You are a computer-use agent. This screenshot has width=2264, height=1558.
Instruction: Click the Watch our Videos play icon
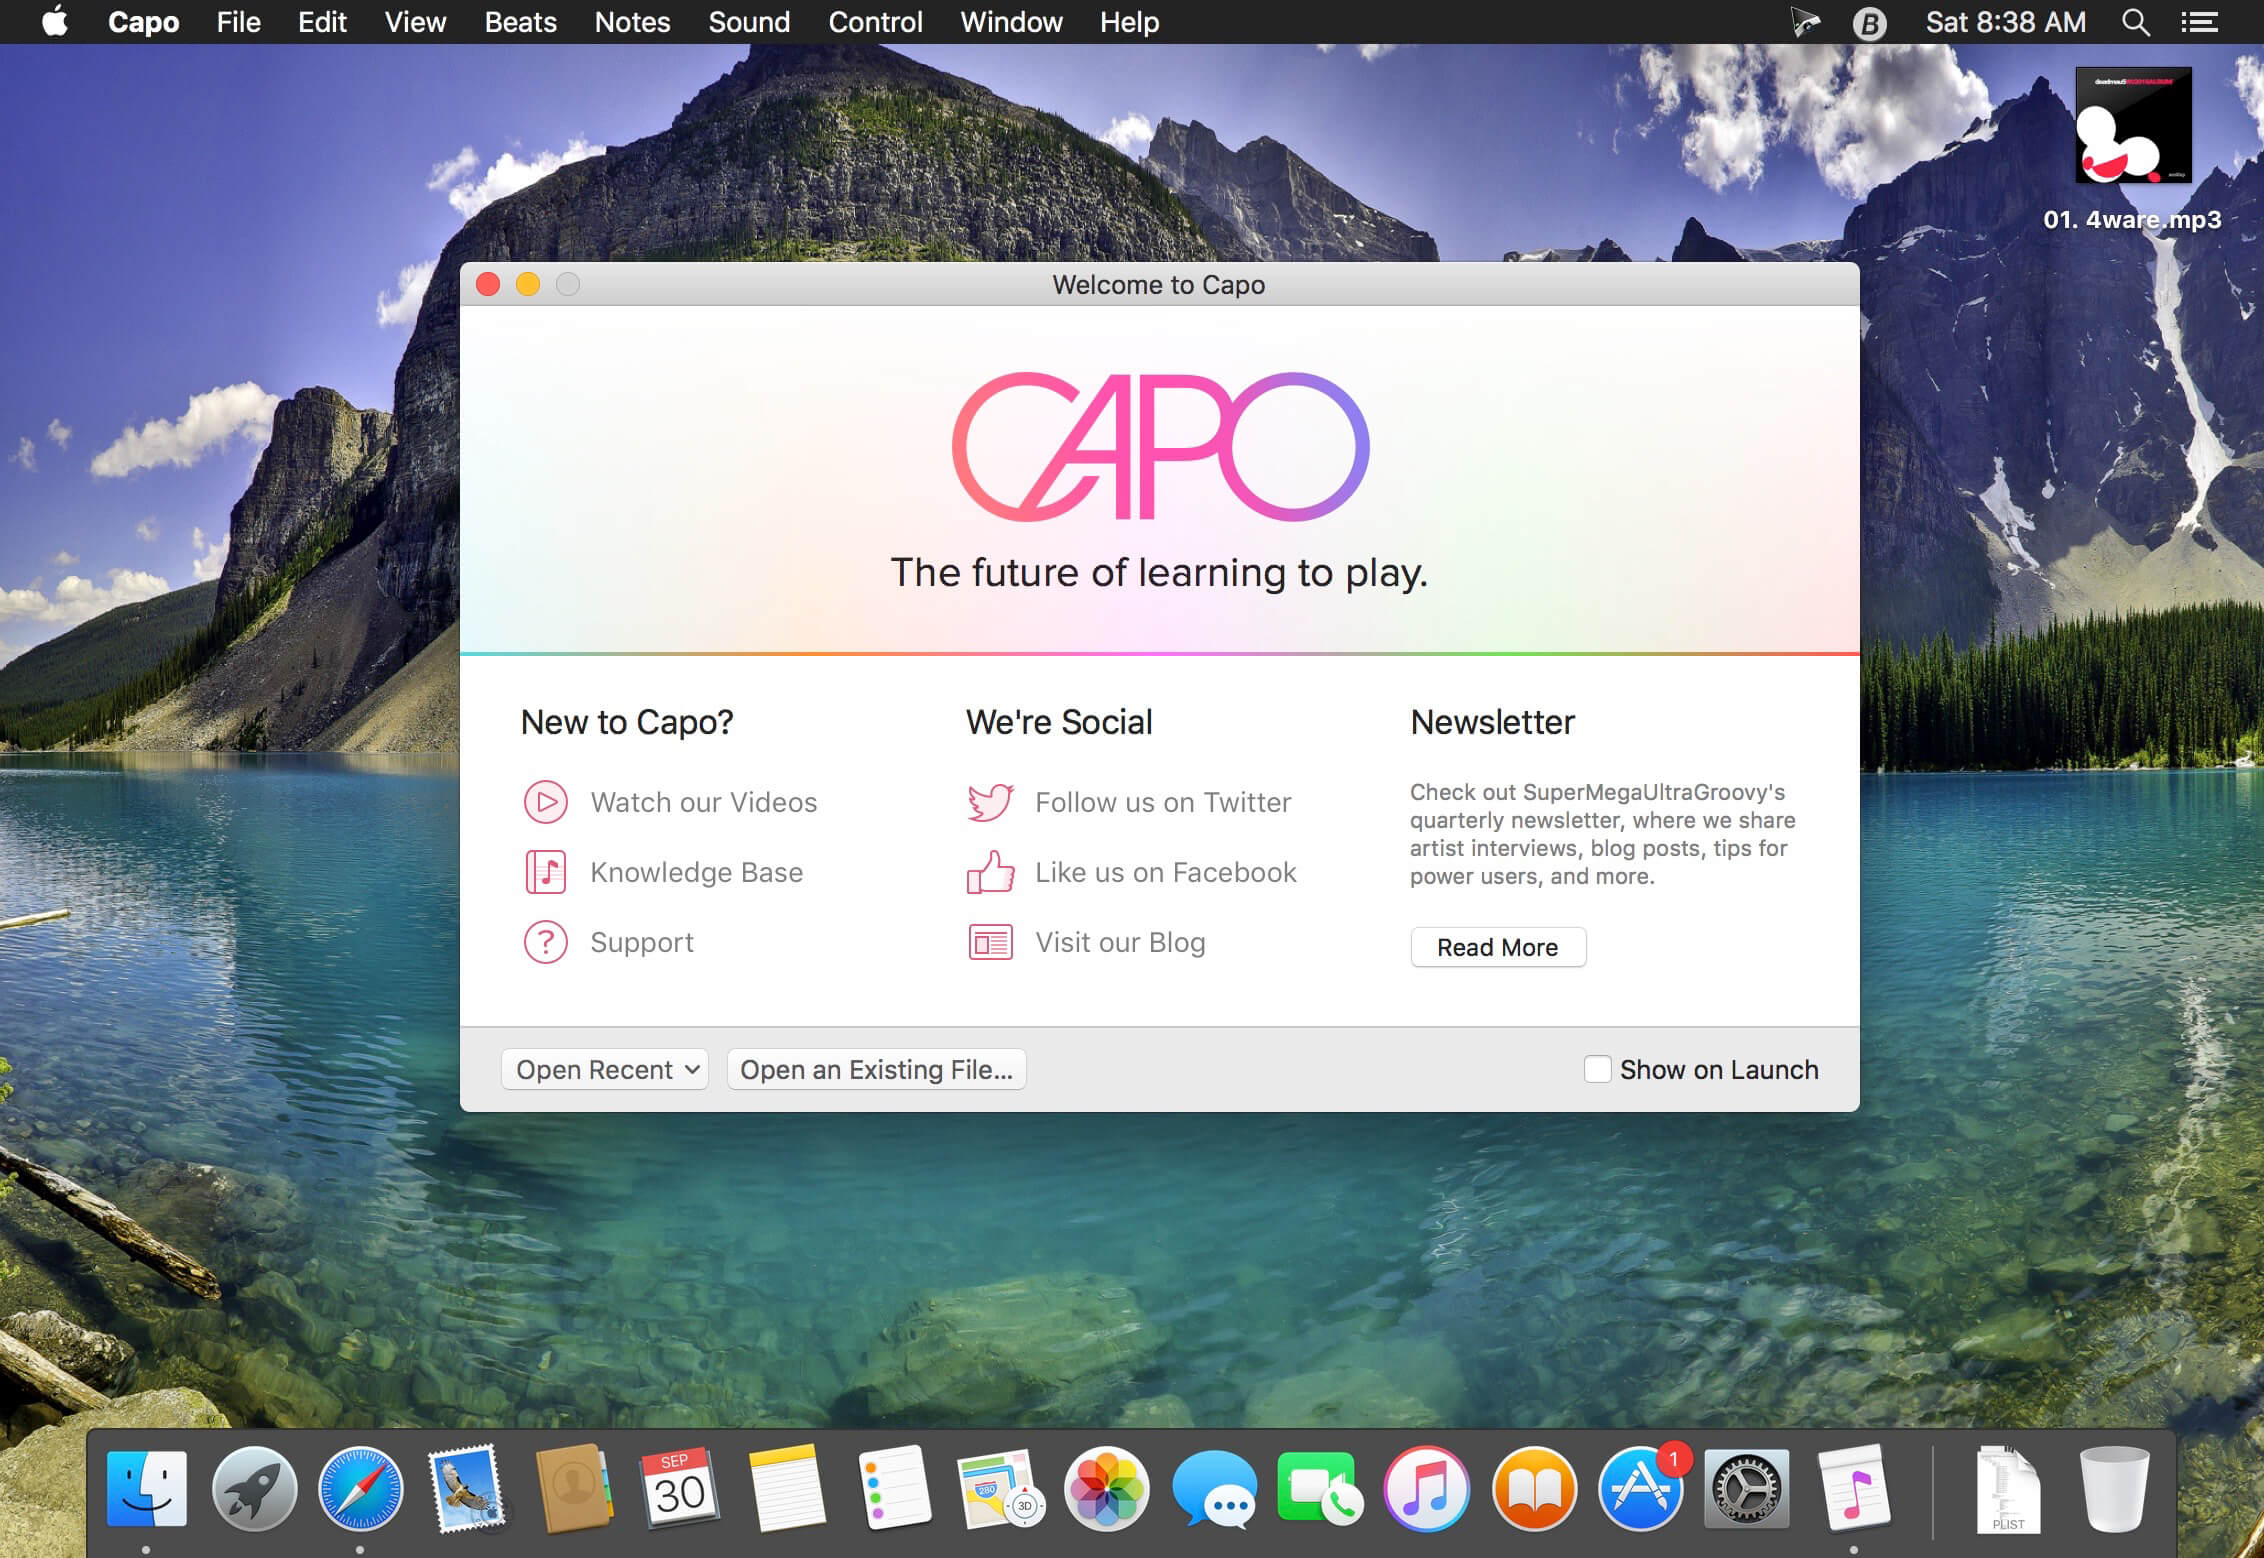pos(546,802)
